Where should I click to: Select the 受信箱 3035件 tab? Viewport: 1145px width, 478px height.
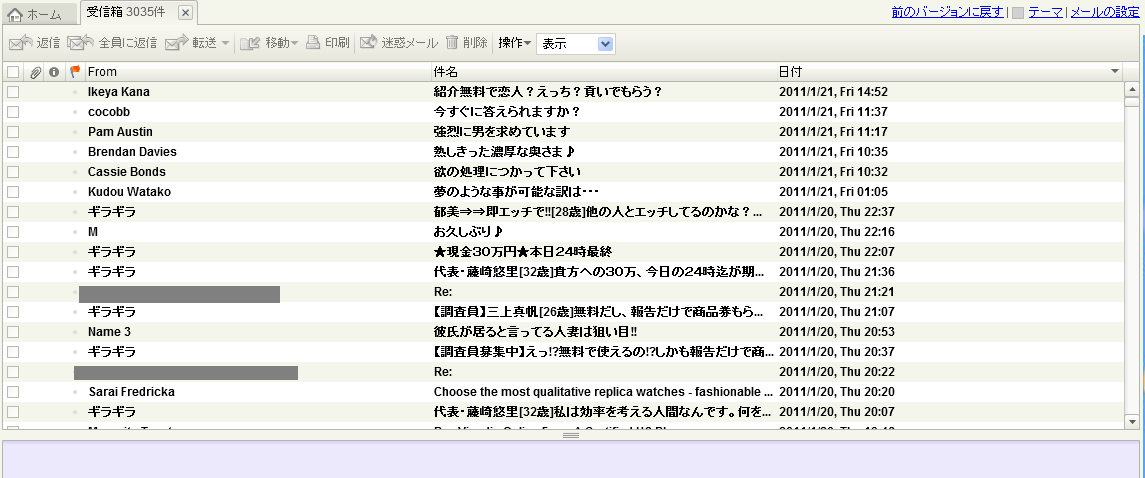pos(125,13)
